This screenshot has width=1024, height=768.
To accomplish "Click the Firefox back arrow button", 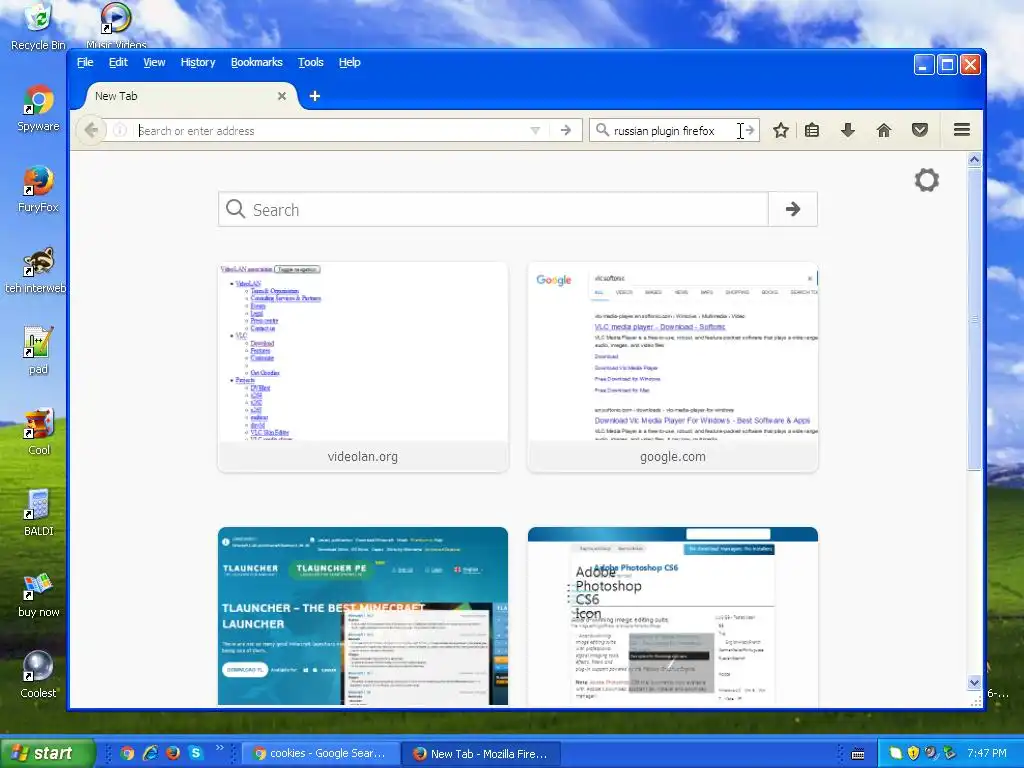I will point(91,130).
